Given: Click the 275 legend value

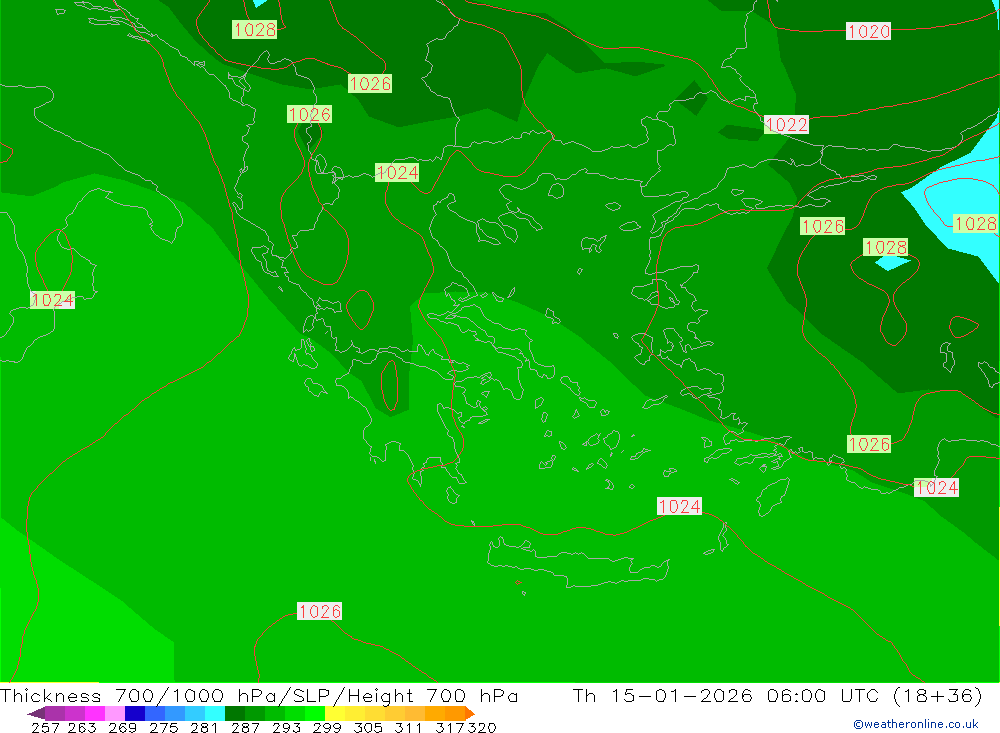Looking at the screenshot, I should click(163, 727).
